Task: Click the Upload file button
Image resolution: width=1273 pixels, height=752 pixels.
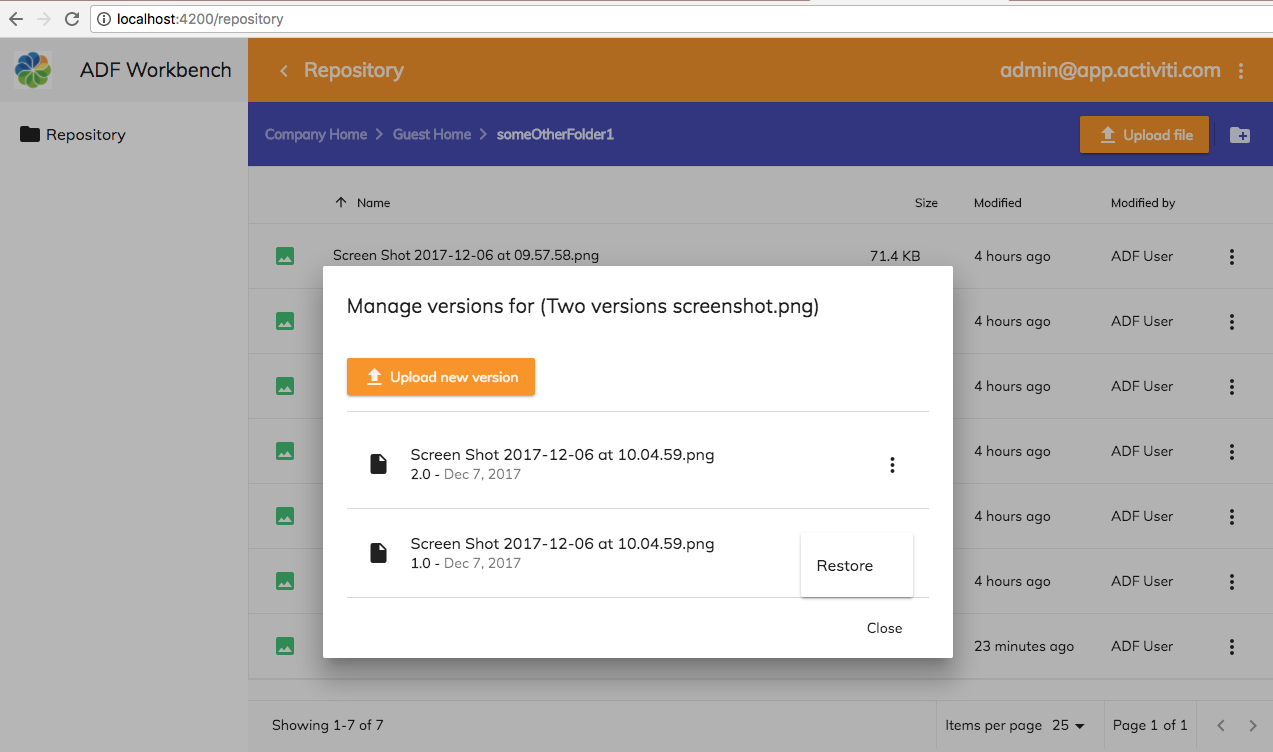Action: coord(1144,135)
